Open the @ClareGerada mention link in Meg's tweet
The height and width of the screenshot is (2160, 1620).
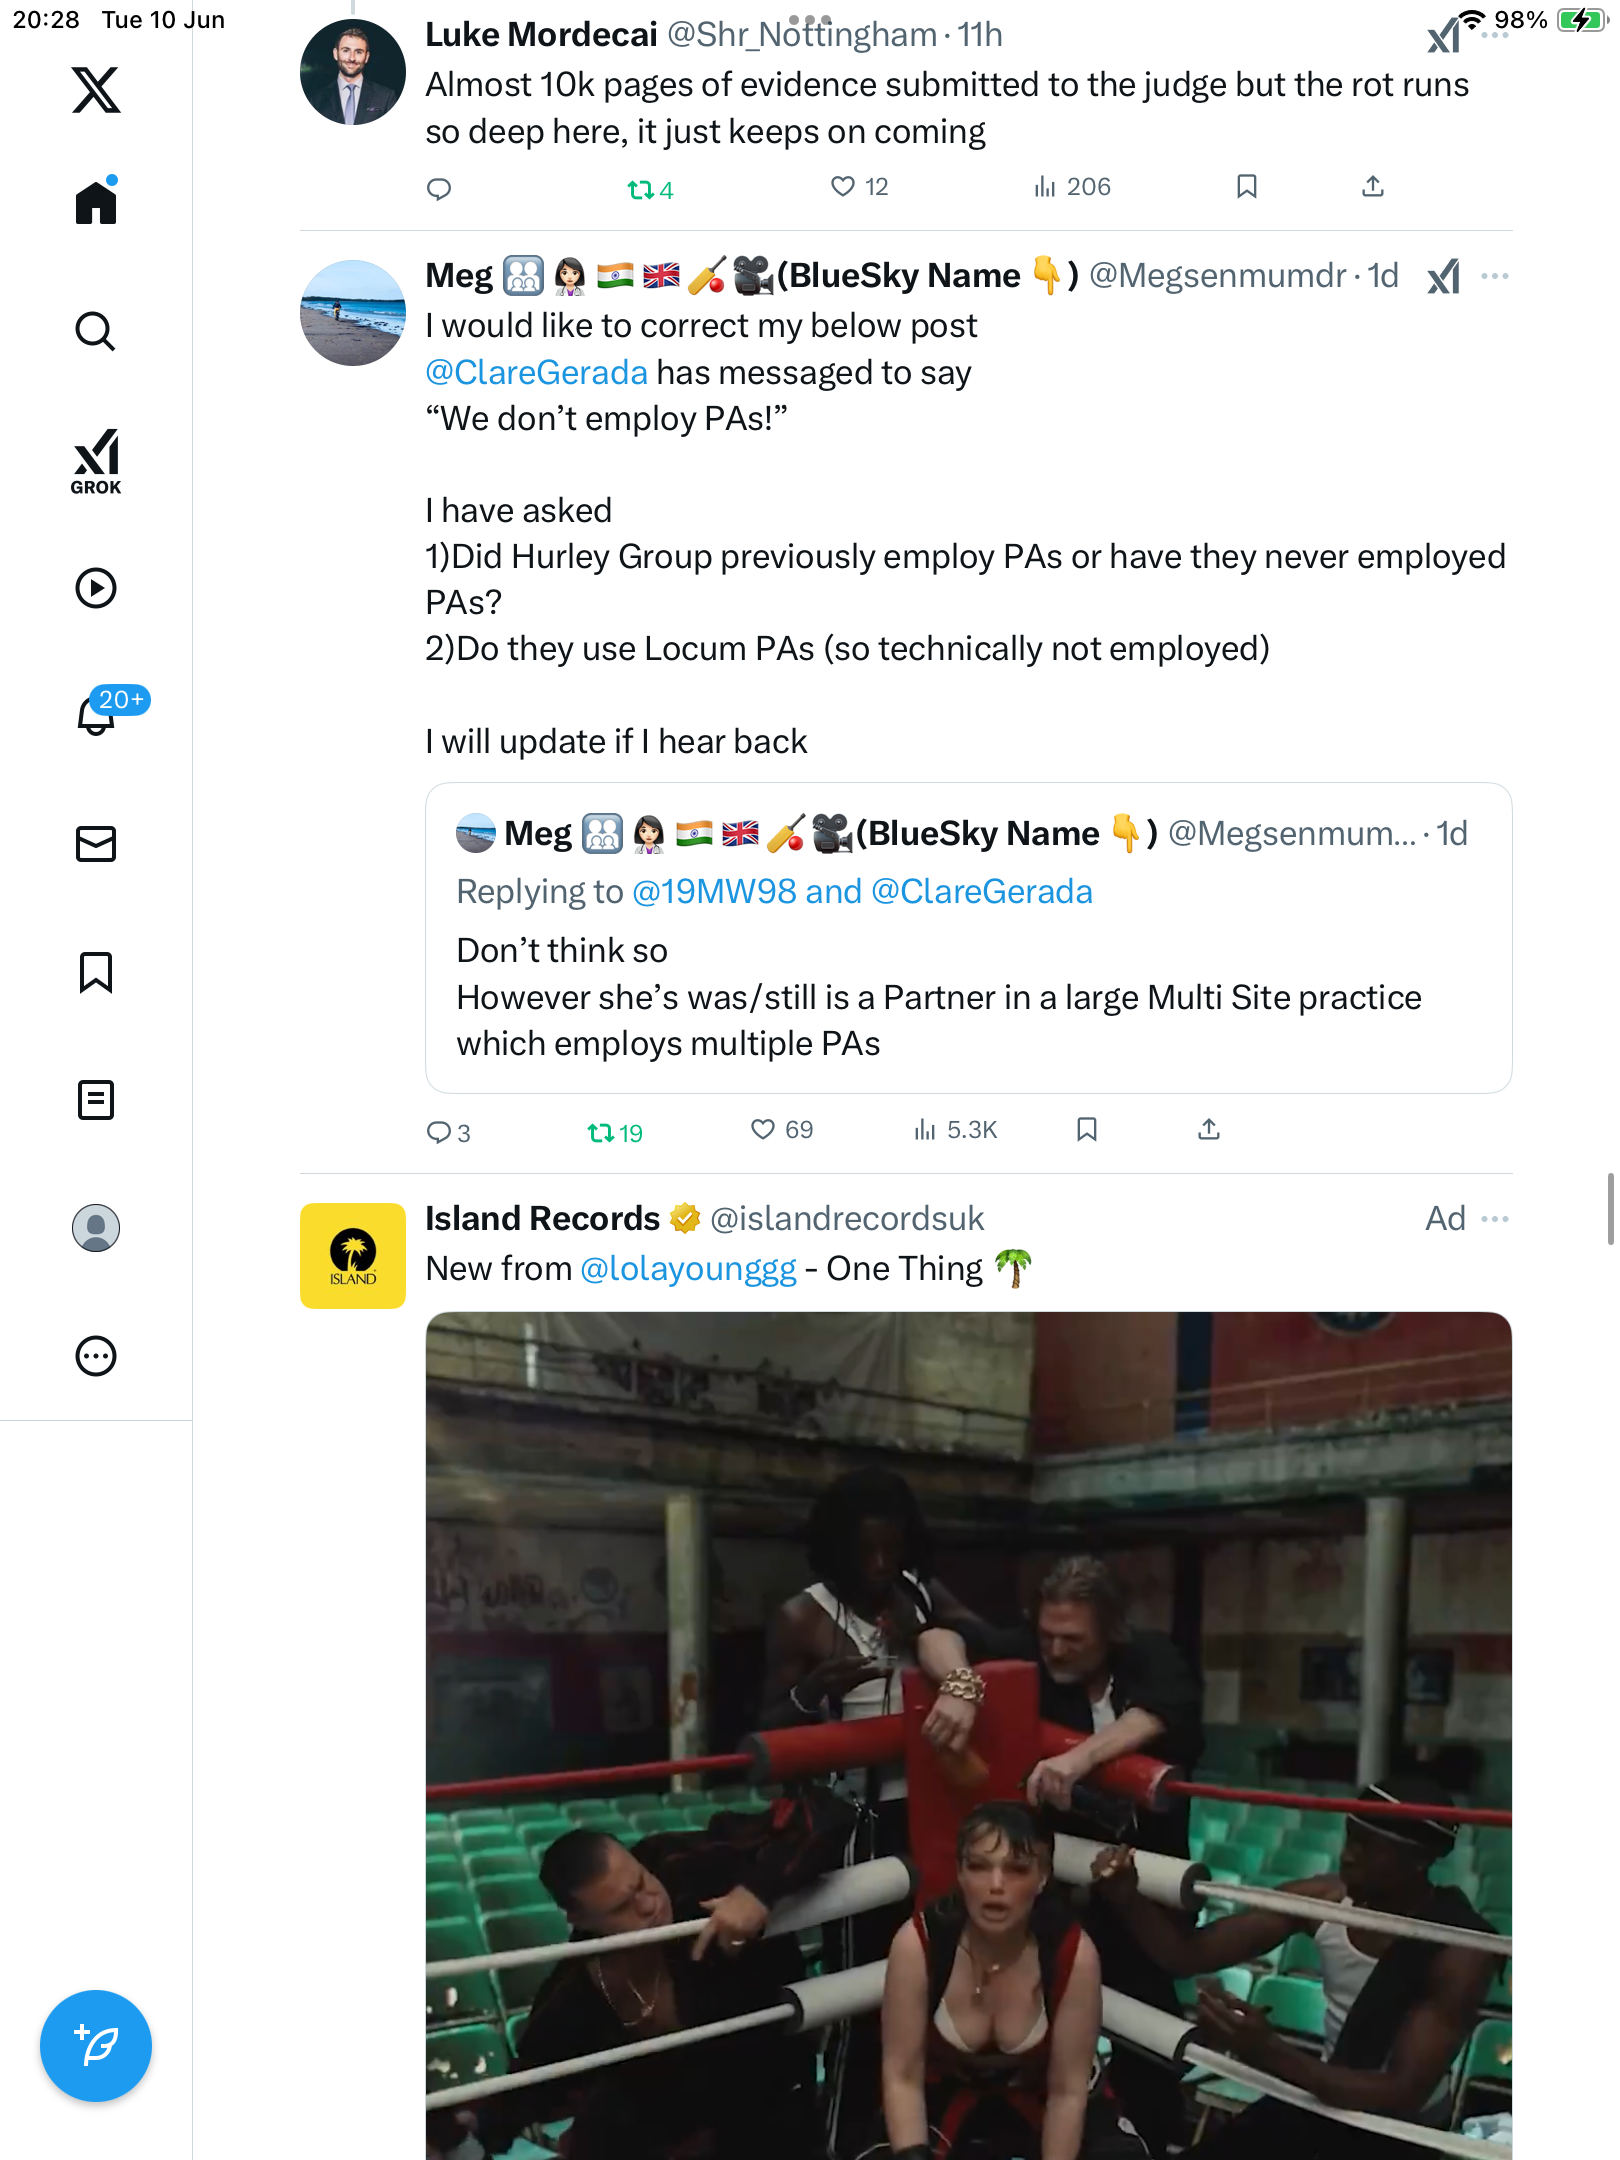(537, 373)
